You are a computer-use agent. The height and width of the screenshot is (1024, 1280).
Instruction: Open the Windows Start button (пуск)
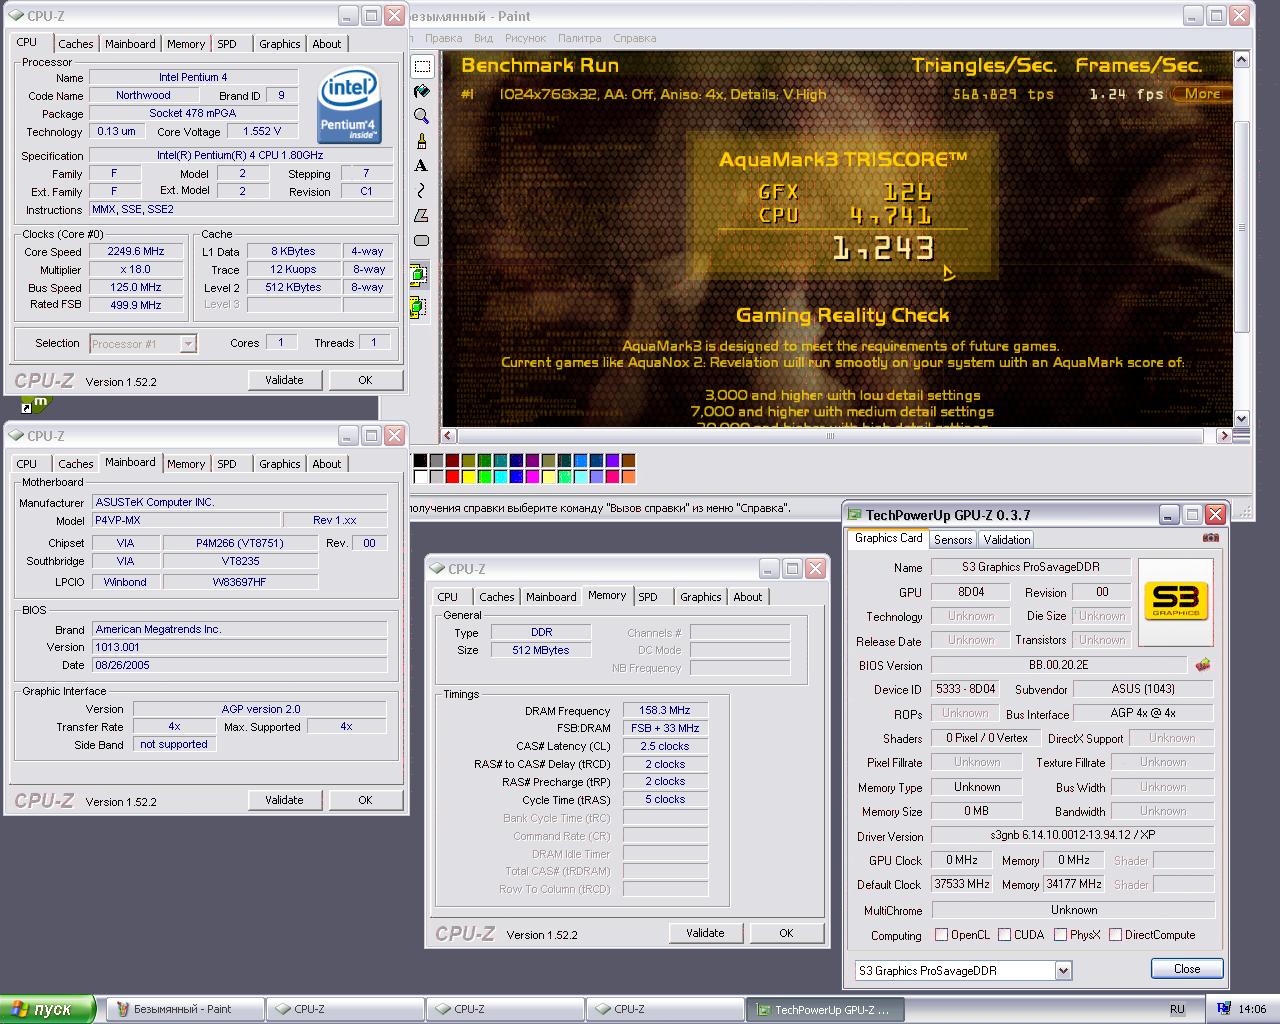47,1009
